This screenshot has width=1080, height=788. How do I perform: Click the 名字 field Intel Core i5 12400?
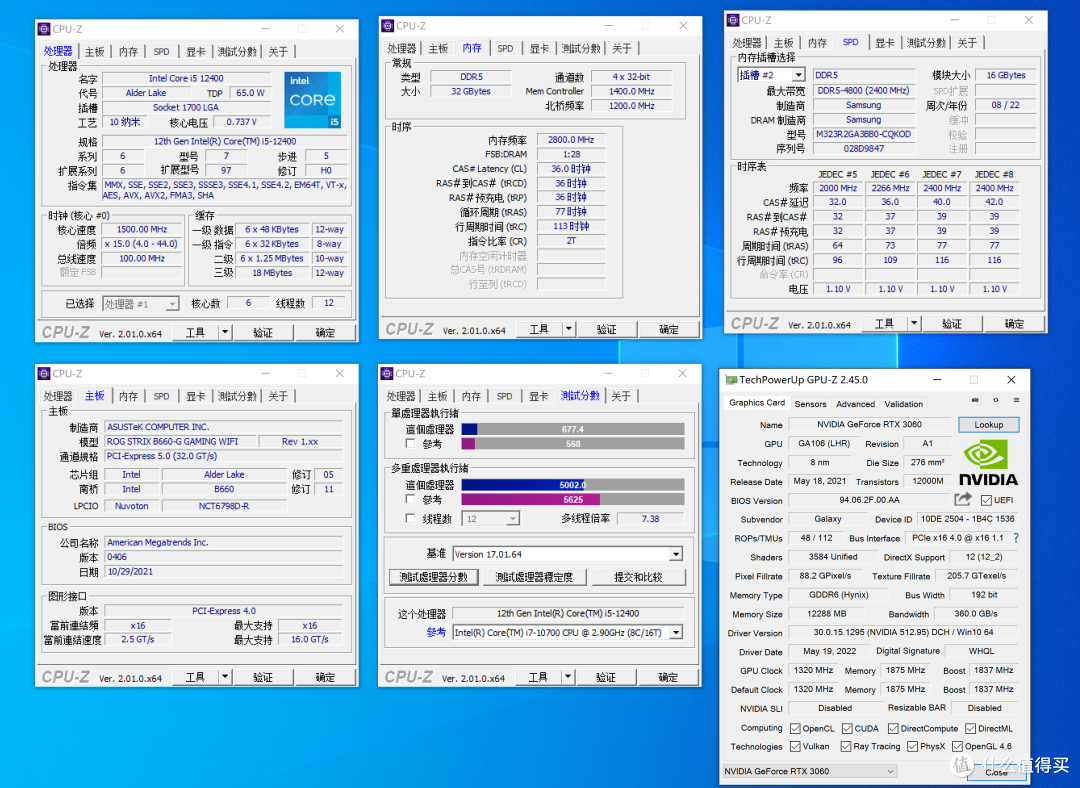[x=186, y=79]
